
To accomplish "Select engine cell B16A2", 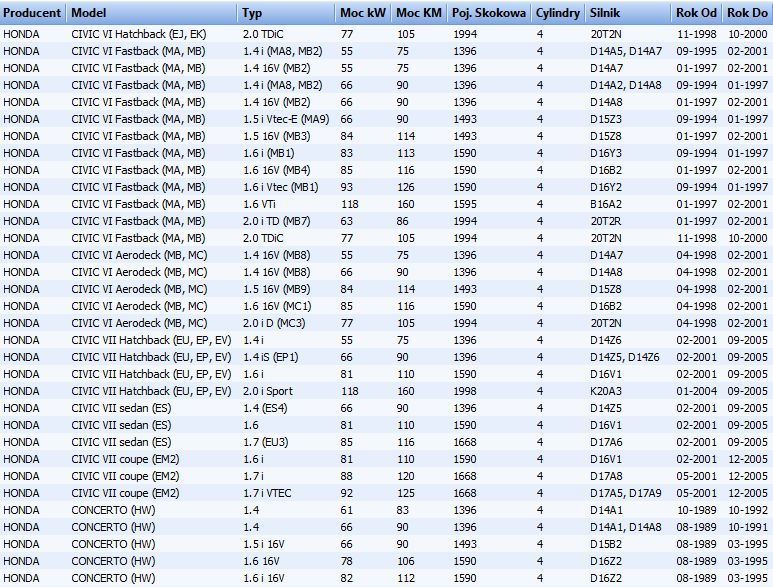I will pyautogui.click(x=606, y=204).
